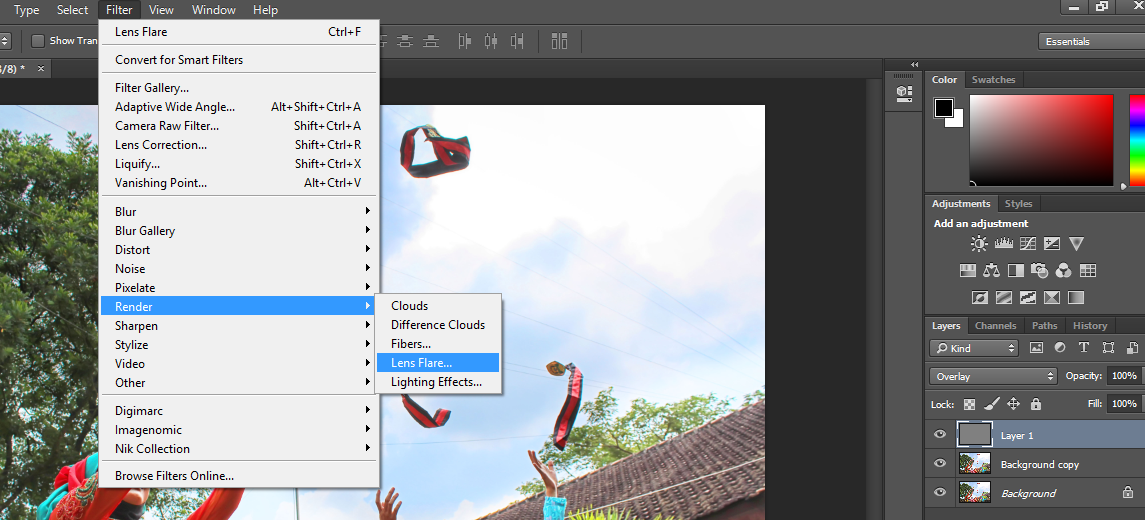Open Camera Raw Filter...
The width and height of the screenshot is (1145, 520).
(240, 126)
